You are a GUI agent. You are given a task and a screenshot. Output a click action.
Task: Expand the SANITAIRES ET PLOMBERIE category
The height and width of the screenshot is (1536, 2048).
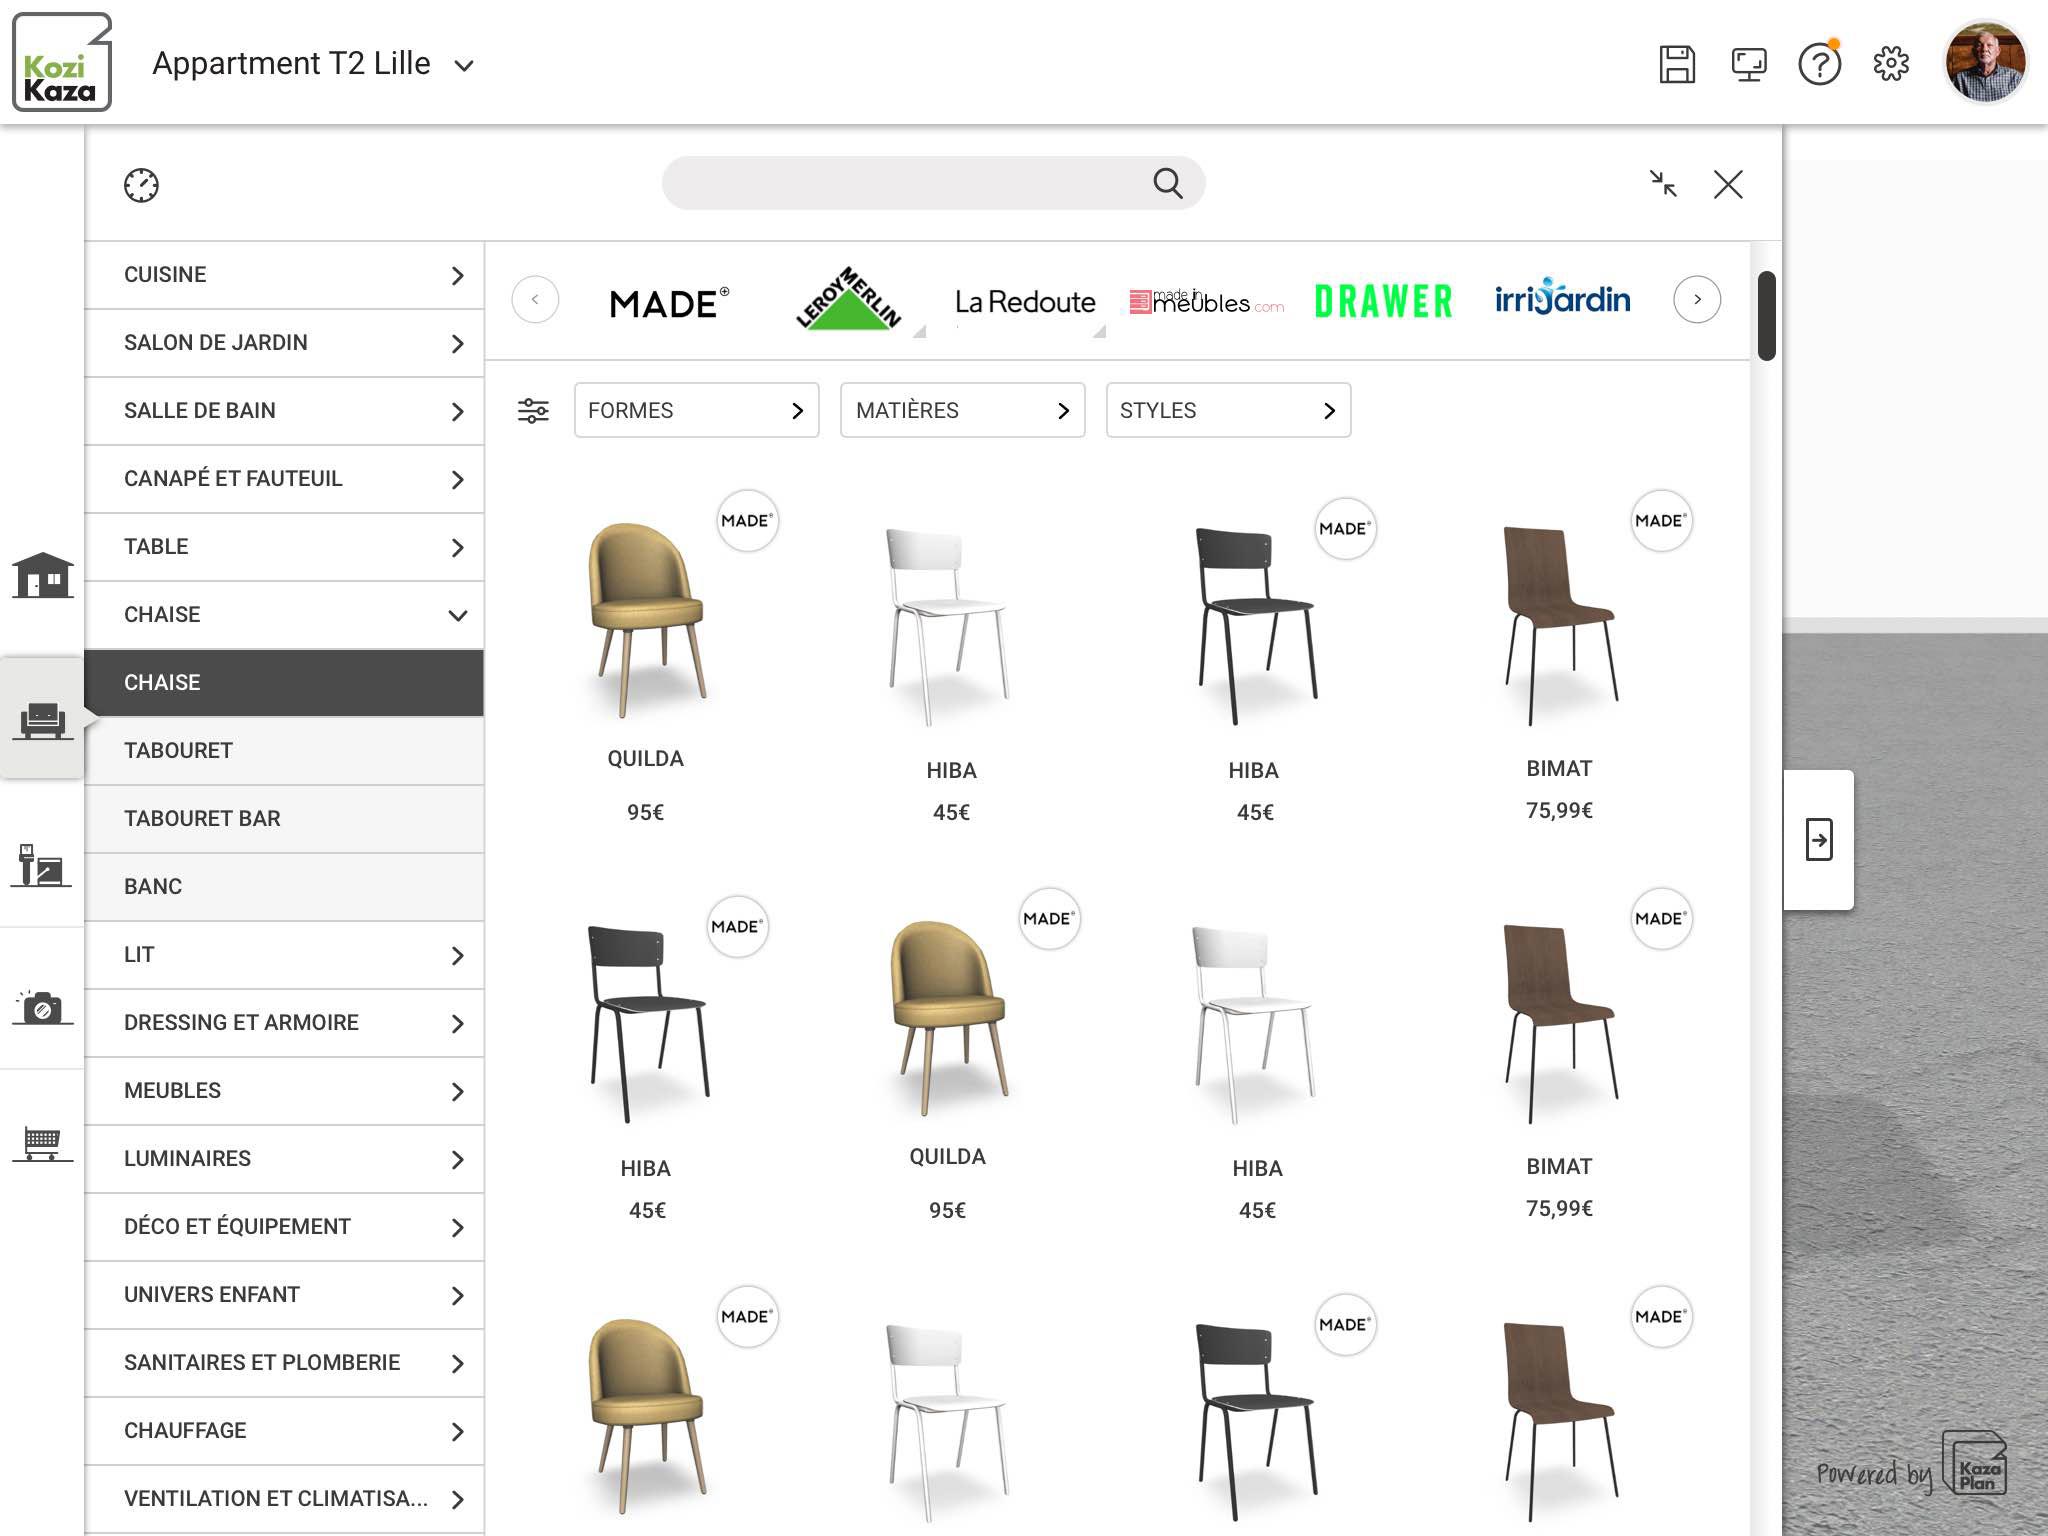coord(284,1363)
